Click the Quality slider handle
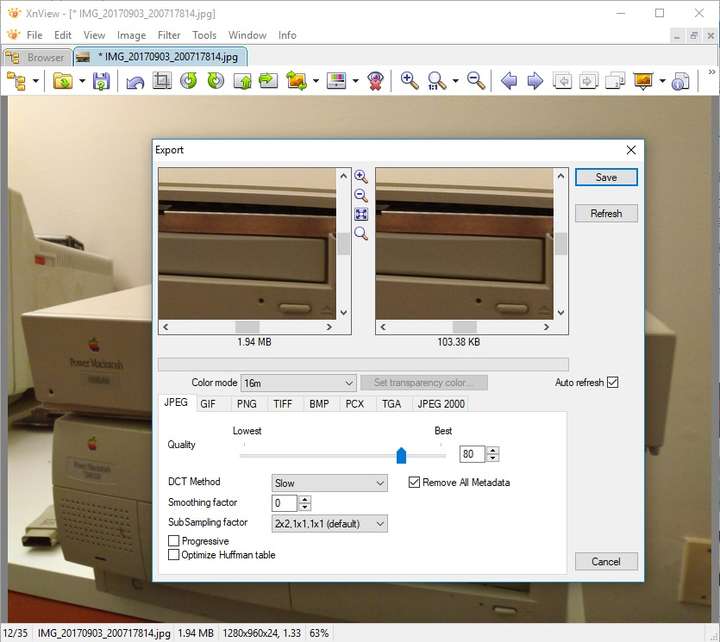720x642 pixels. point(401,456)
